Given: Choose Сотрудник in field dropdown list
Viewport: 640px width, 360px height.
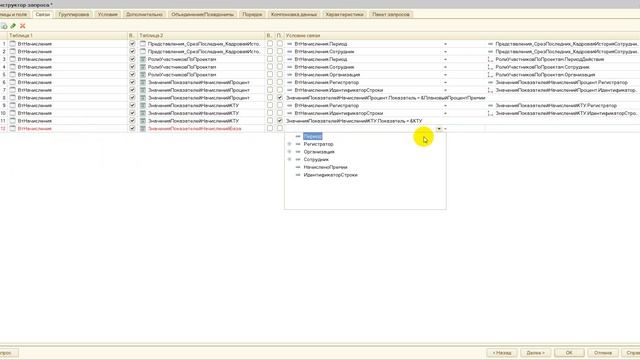Looking at the screenshot, I should (316, 160).
